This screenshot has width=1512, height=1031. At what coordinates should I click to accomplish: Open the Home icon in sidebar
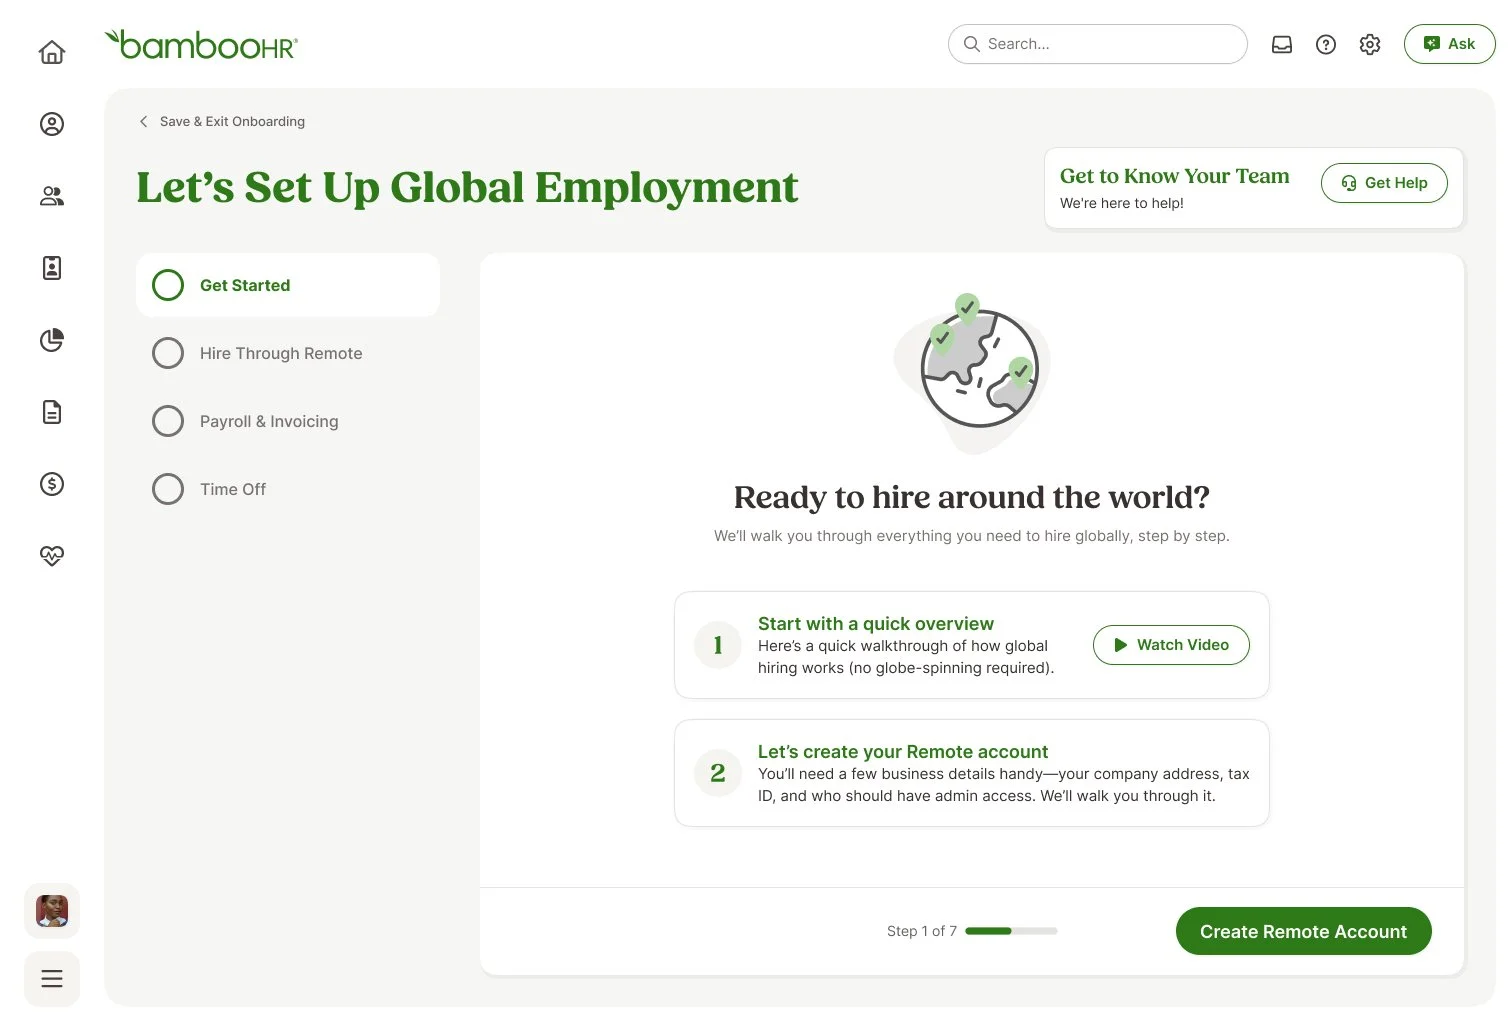[x=52, y=52]
